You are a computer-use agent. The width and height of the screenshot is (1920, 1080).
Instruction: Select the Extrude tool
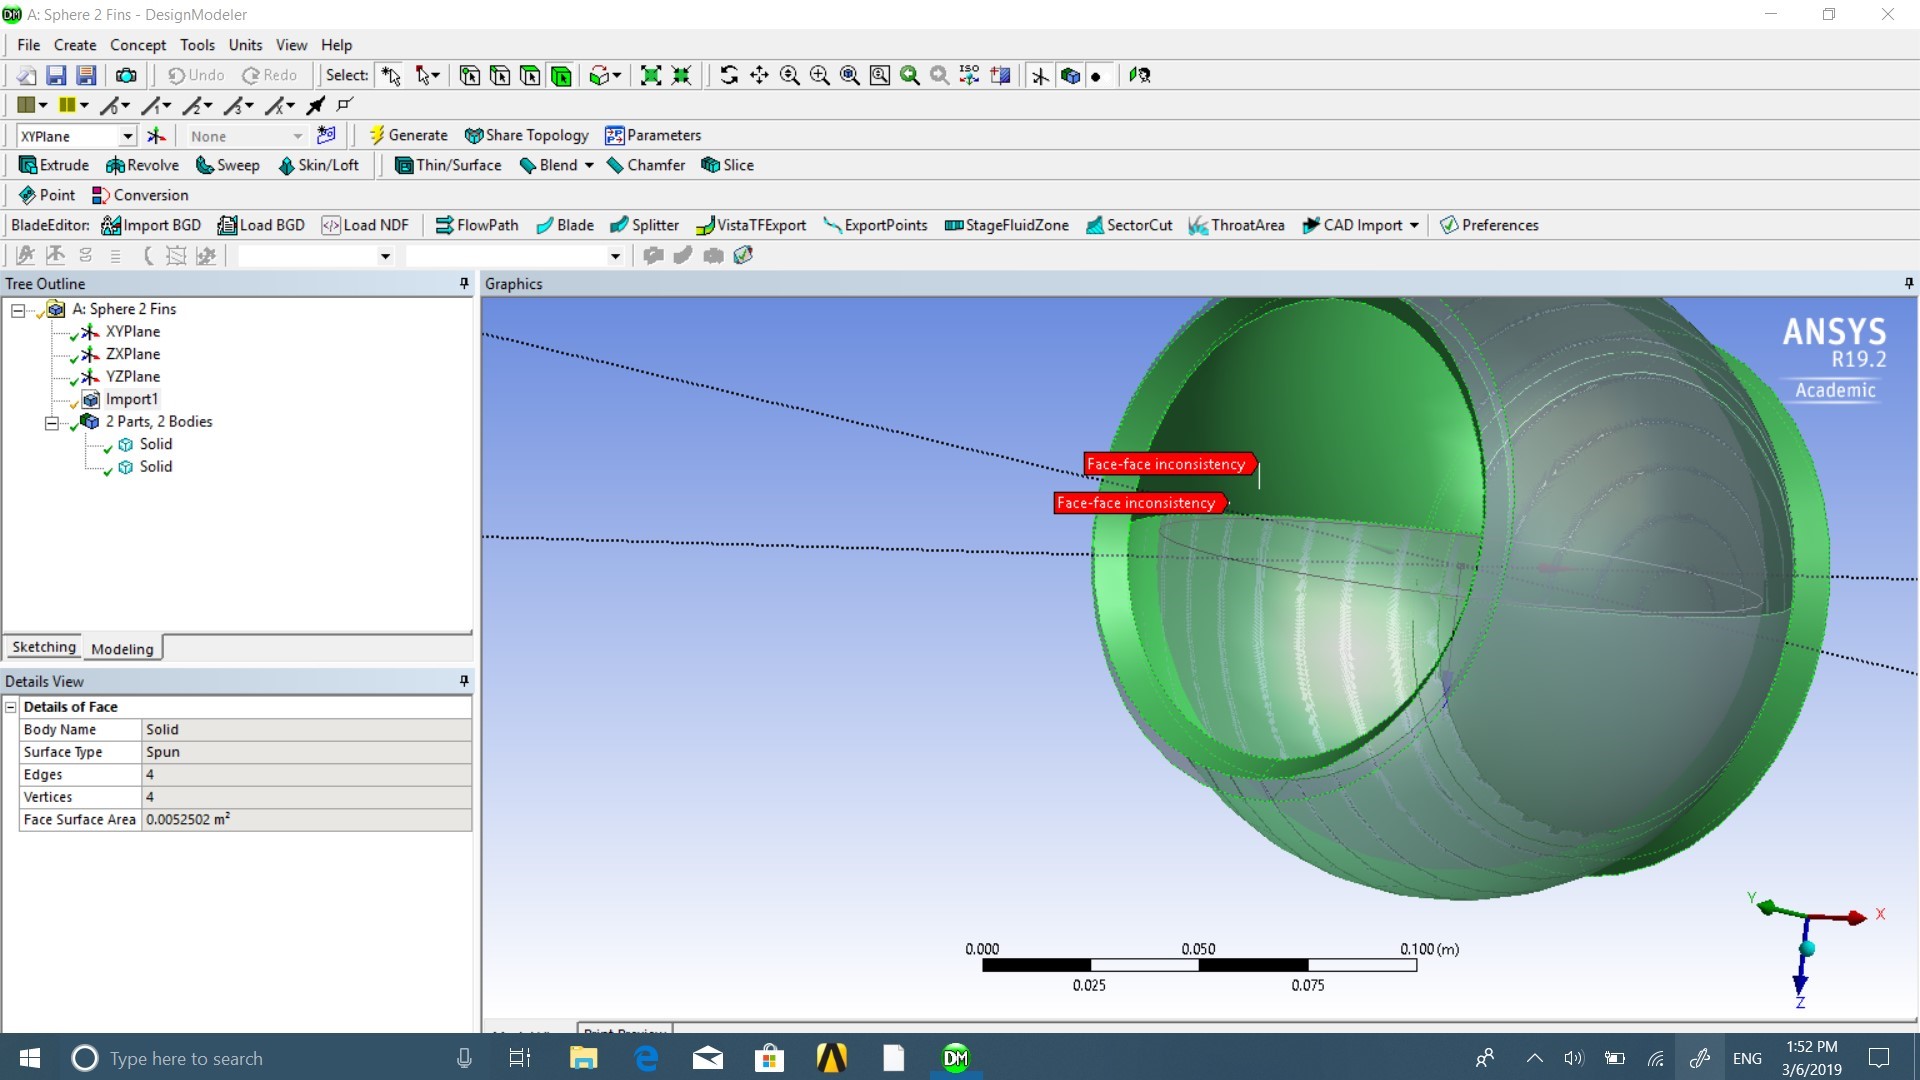point(54,165)
